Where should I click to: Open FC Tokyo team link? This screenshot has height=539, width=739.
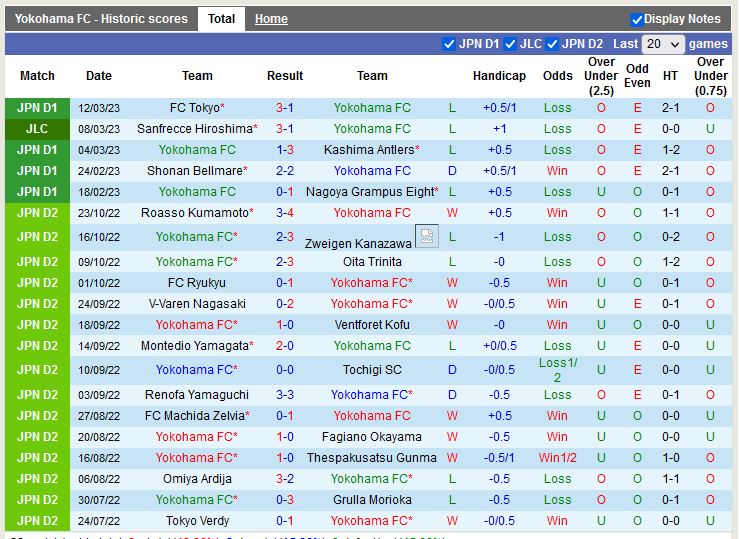(x=197, y=108)
